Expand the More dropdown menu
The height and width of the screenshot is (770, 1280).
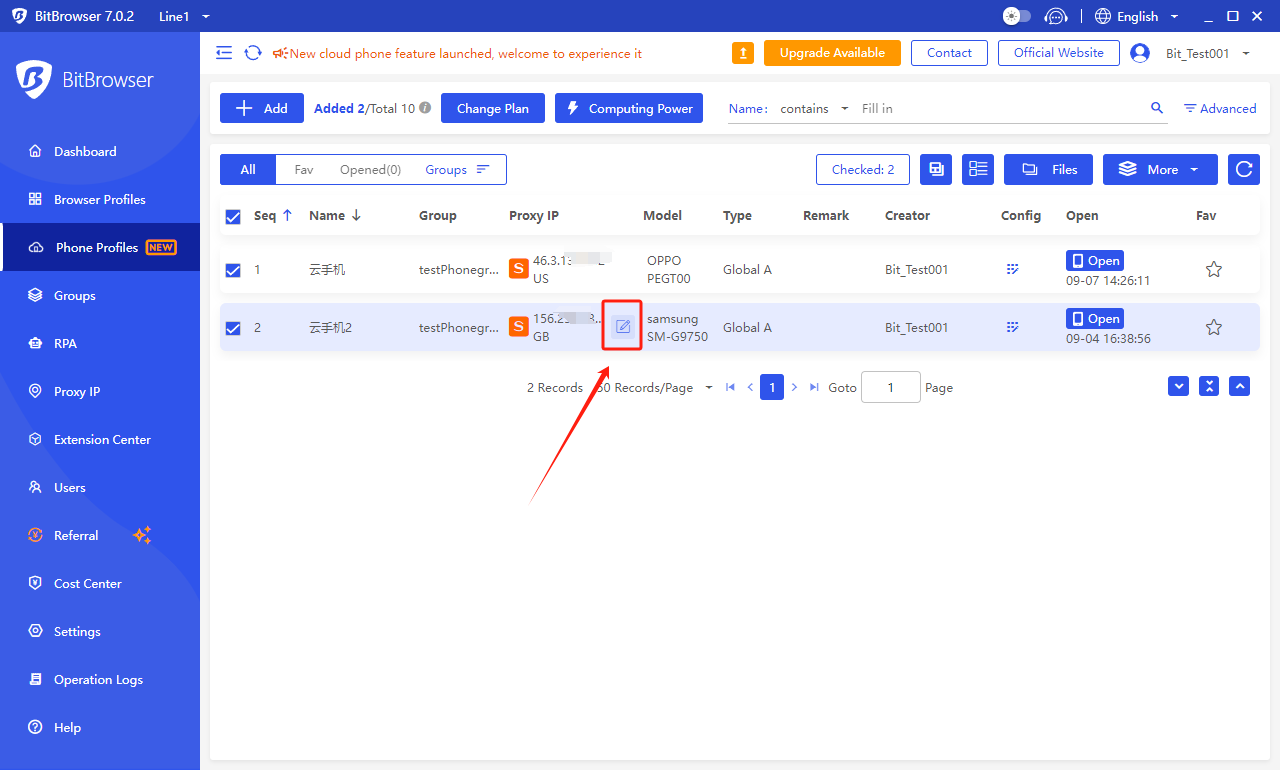(1160, 170)
